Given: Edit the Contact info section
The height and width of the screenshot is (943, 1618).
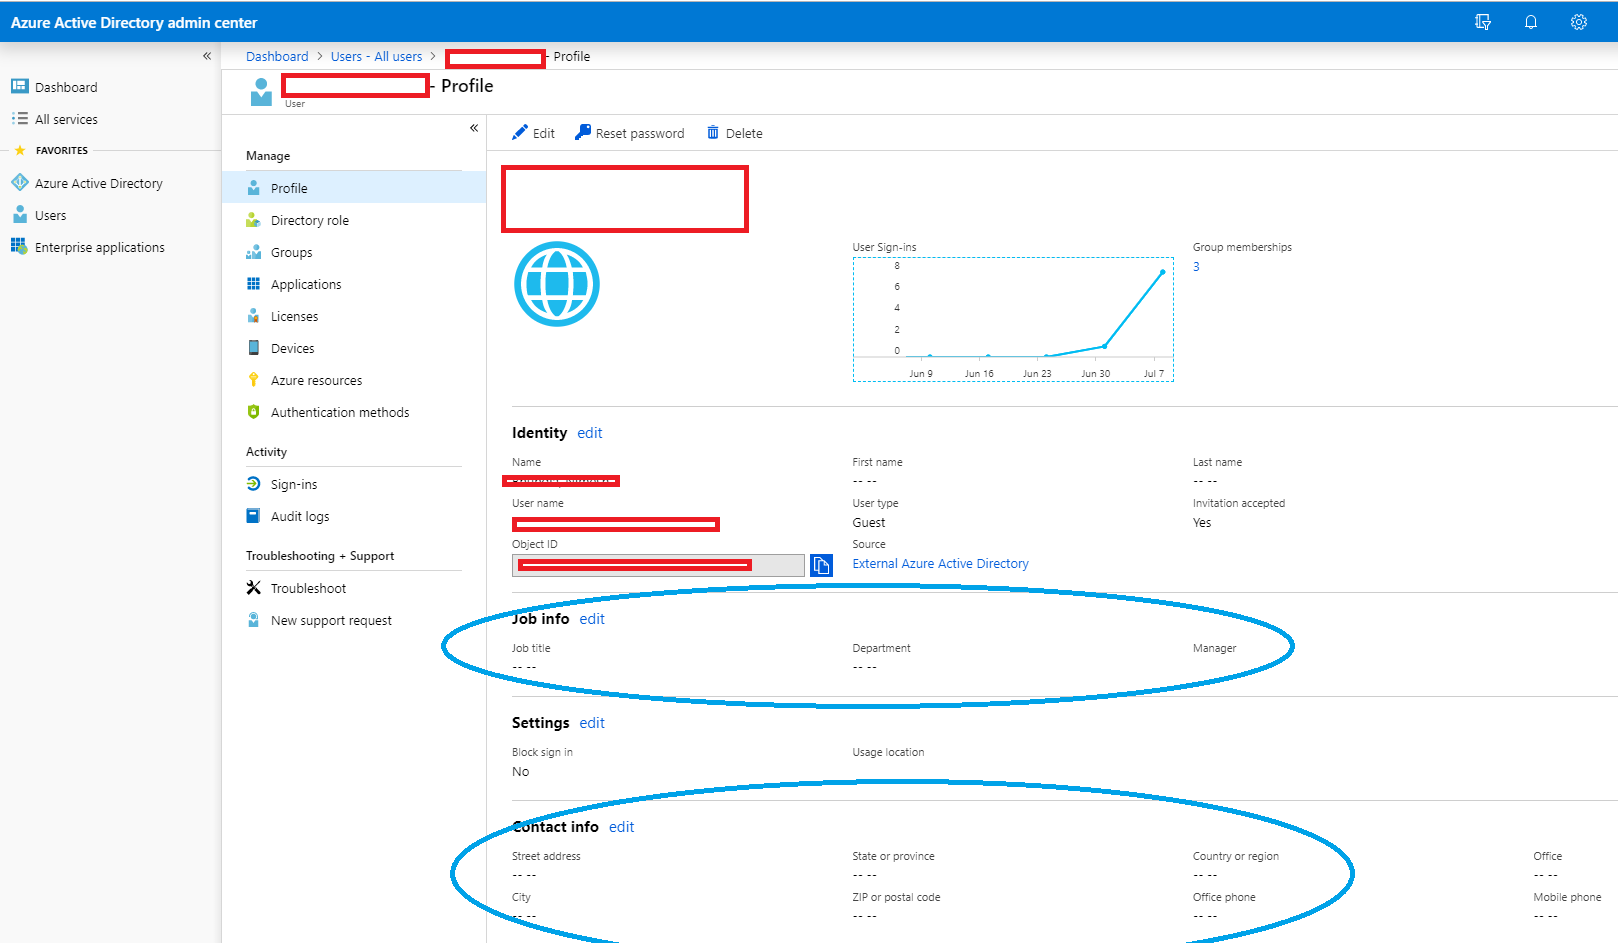Looking at the screenshot, I should click(621, 827).
